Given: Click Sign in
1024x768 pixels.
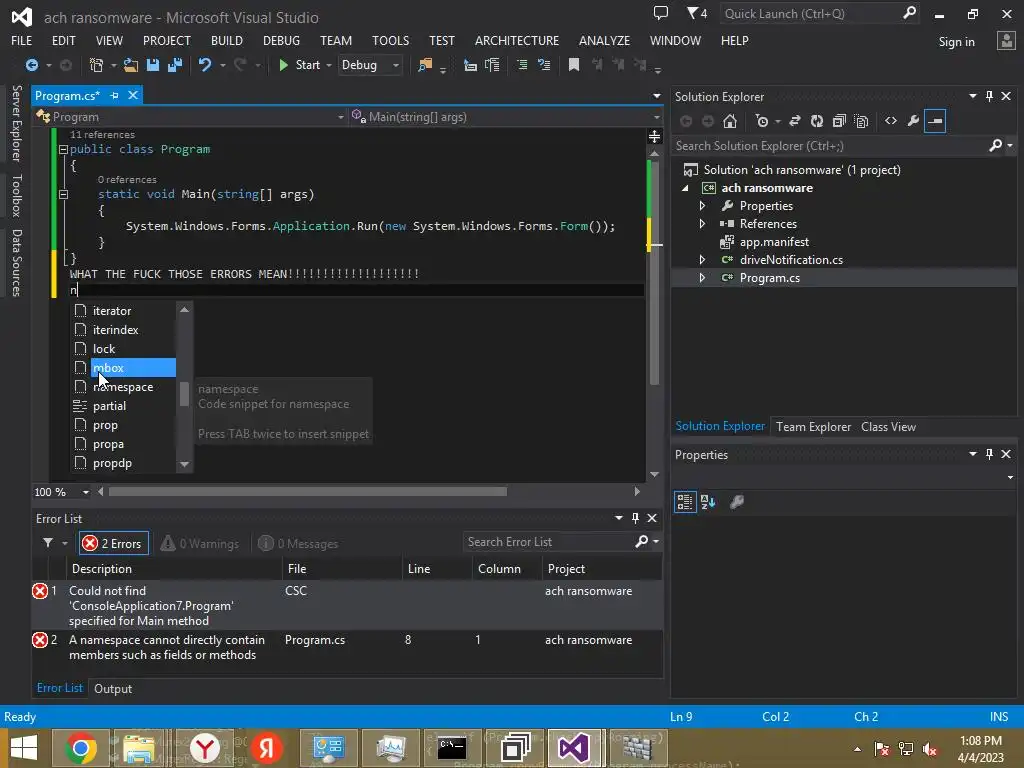Looking at the screenshot, I should (956, 42).
